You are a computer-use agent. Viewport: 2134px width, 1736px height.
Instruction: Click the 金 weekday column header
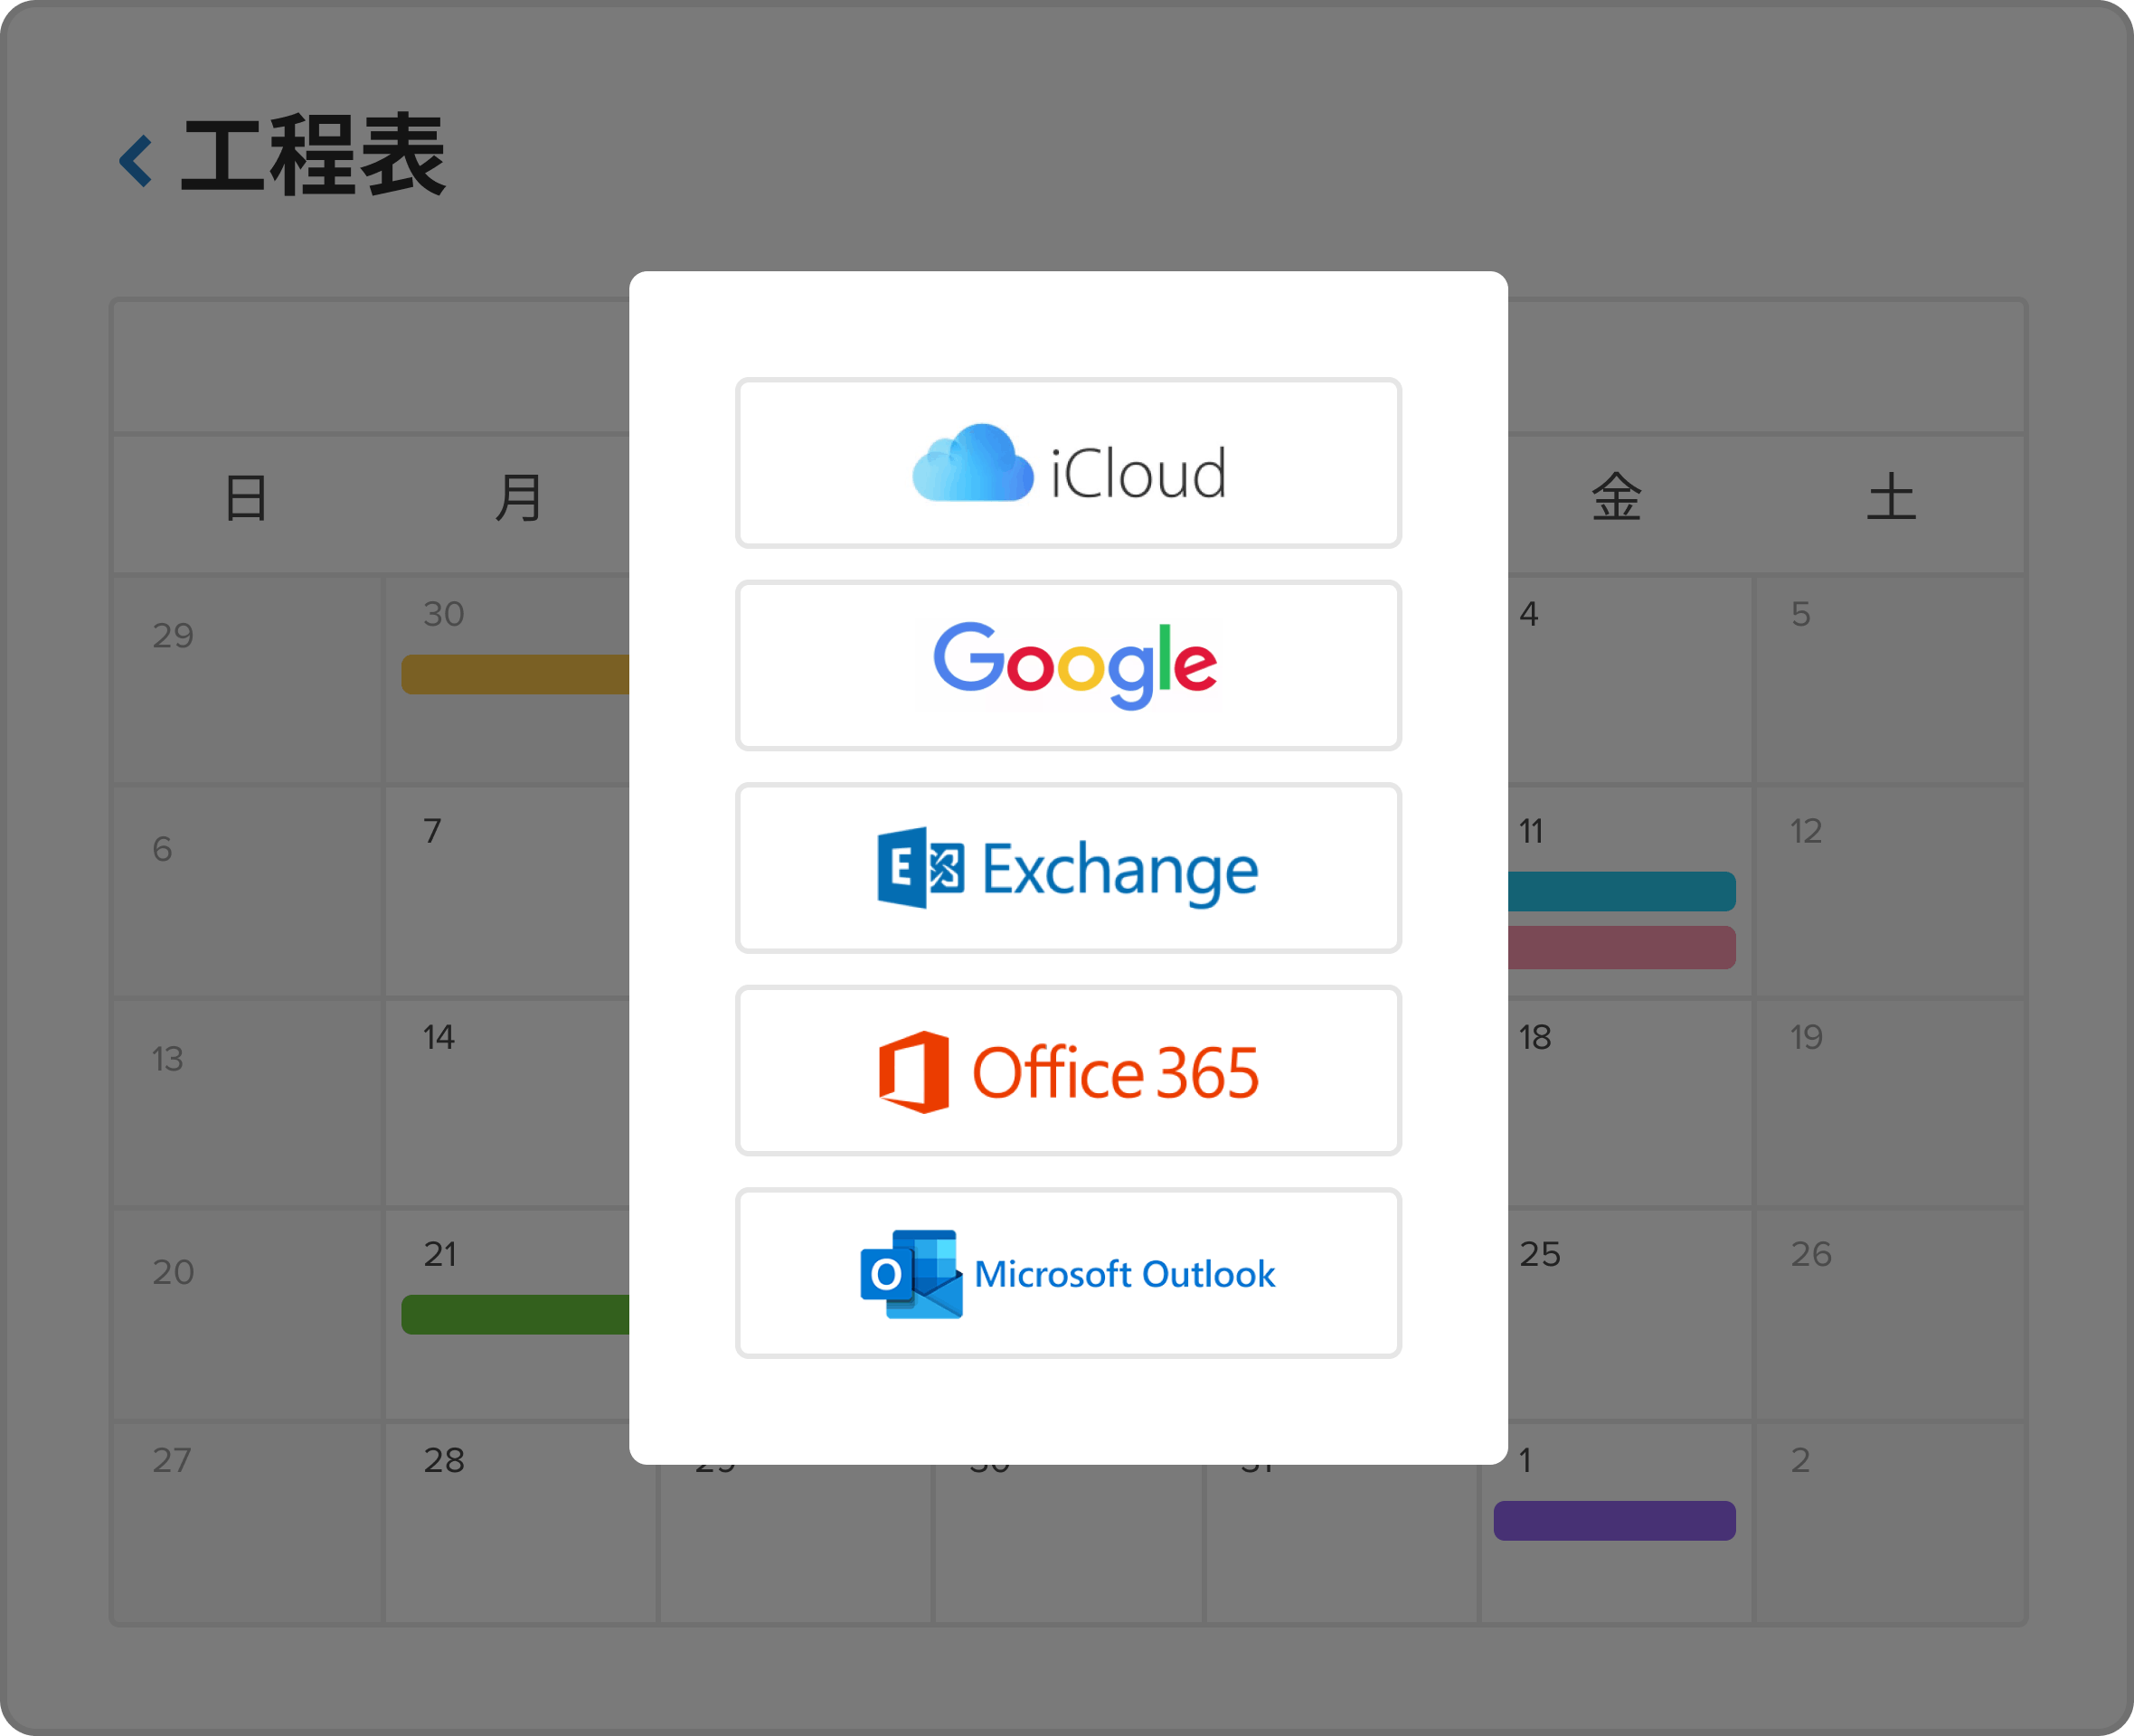tap(1616, 497)
